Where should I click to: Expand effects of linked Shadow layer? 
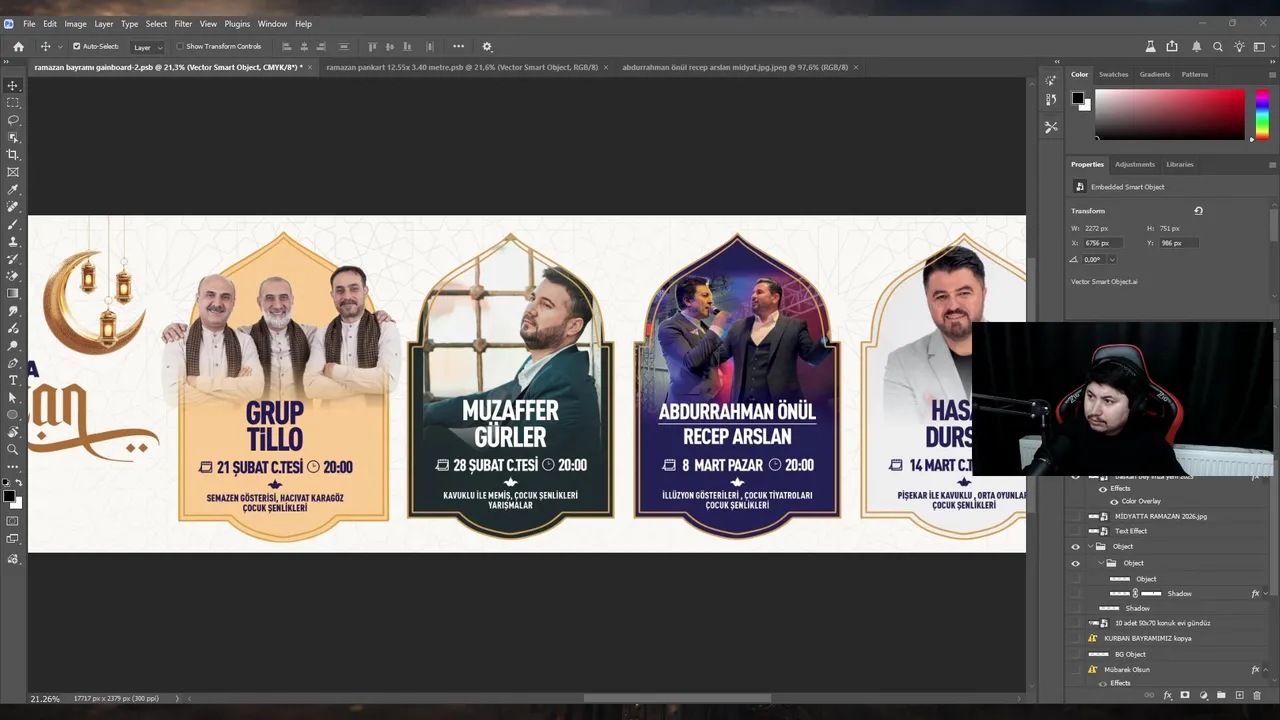tap(1266, 594)
